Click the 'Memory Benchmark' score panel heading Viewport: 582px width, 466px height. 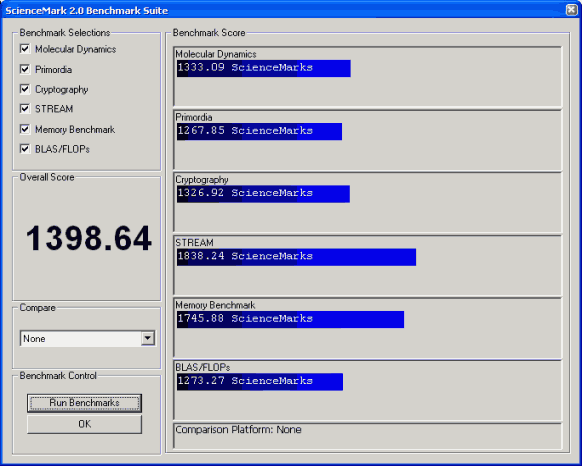[215, 305]
